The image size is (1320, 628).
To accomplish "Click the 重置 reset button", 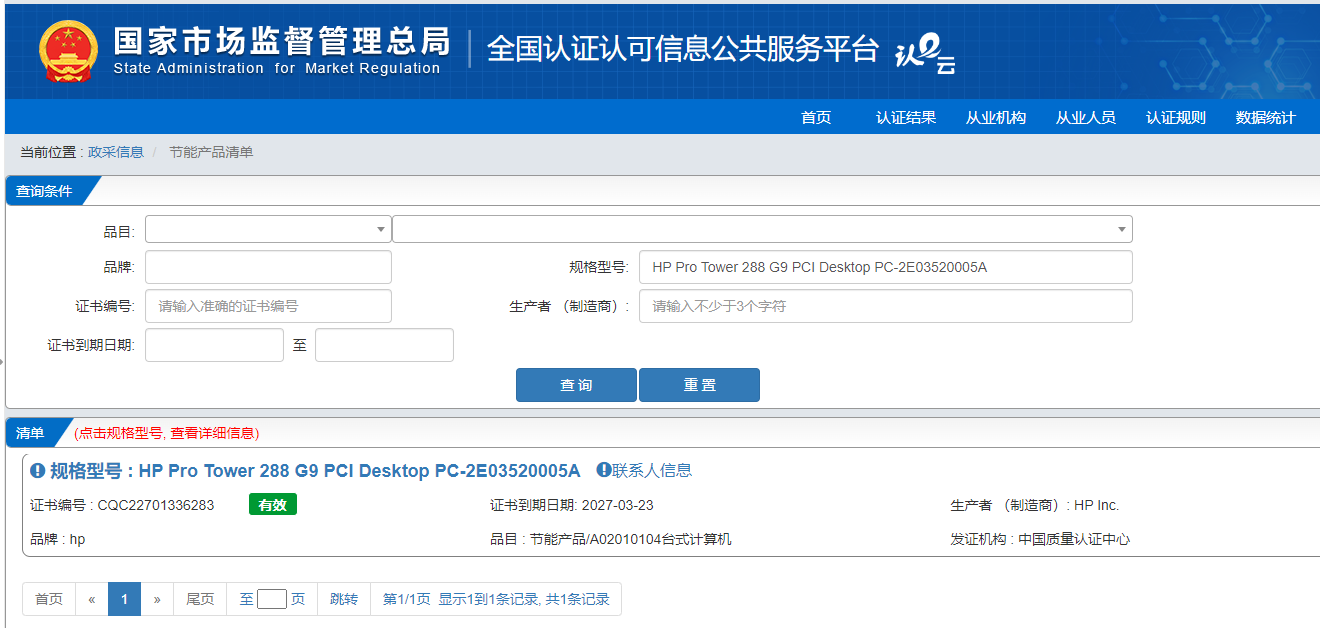I will pyautogui.click(x=699, y=385).
